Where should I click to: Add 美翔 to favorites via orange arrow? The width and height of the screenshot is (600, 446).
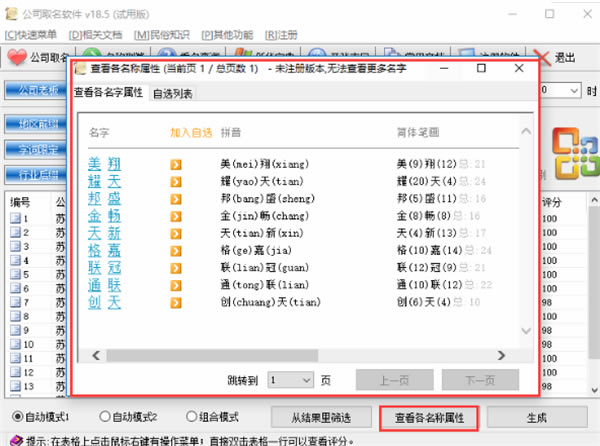(176, 164)
